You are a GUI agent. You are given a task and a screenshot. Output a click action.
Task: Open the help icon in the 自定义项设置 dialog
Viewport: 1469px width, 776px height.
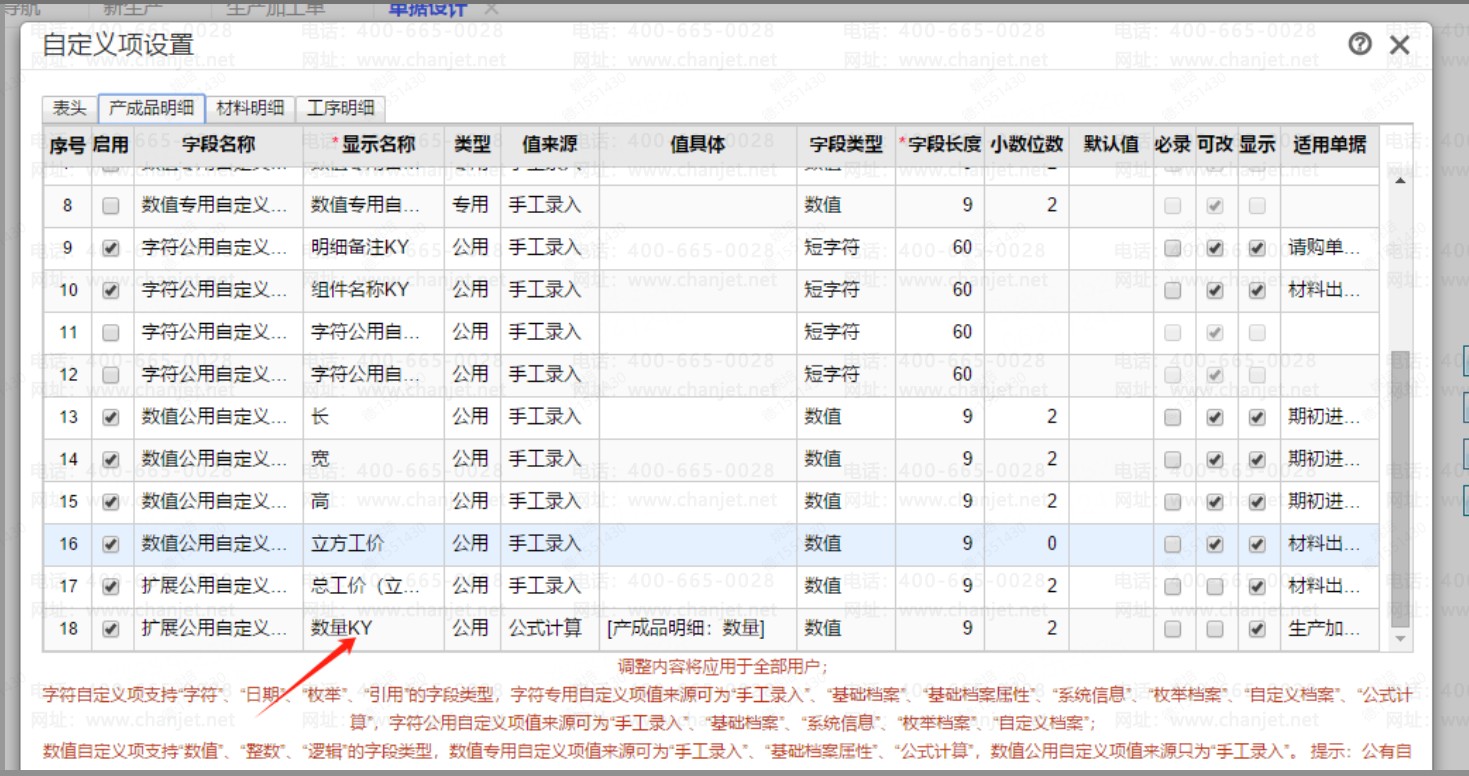[1359, 44]
